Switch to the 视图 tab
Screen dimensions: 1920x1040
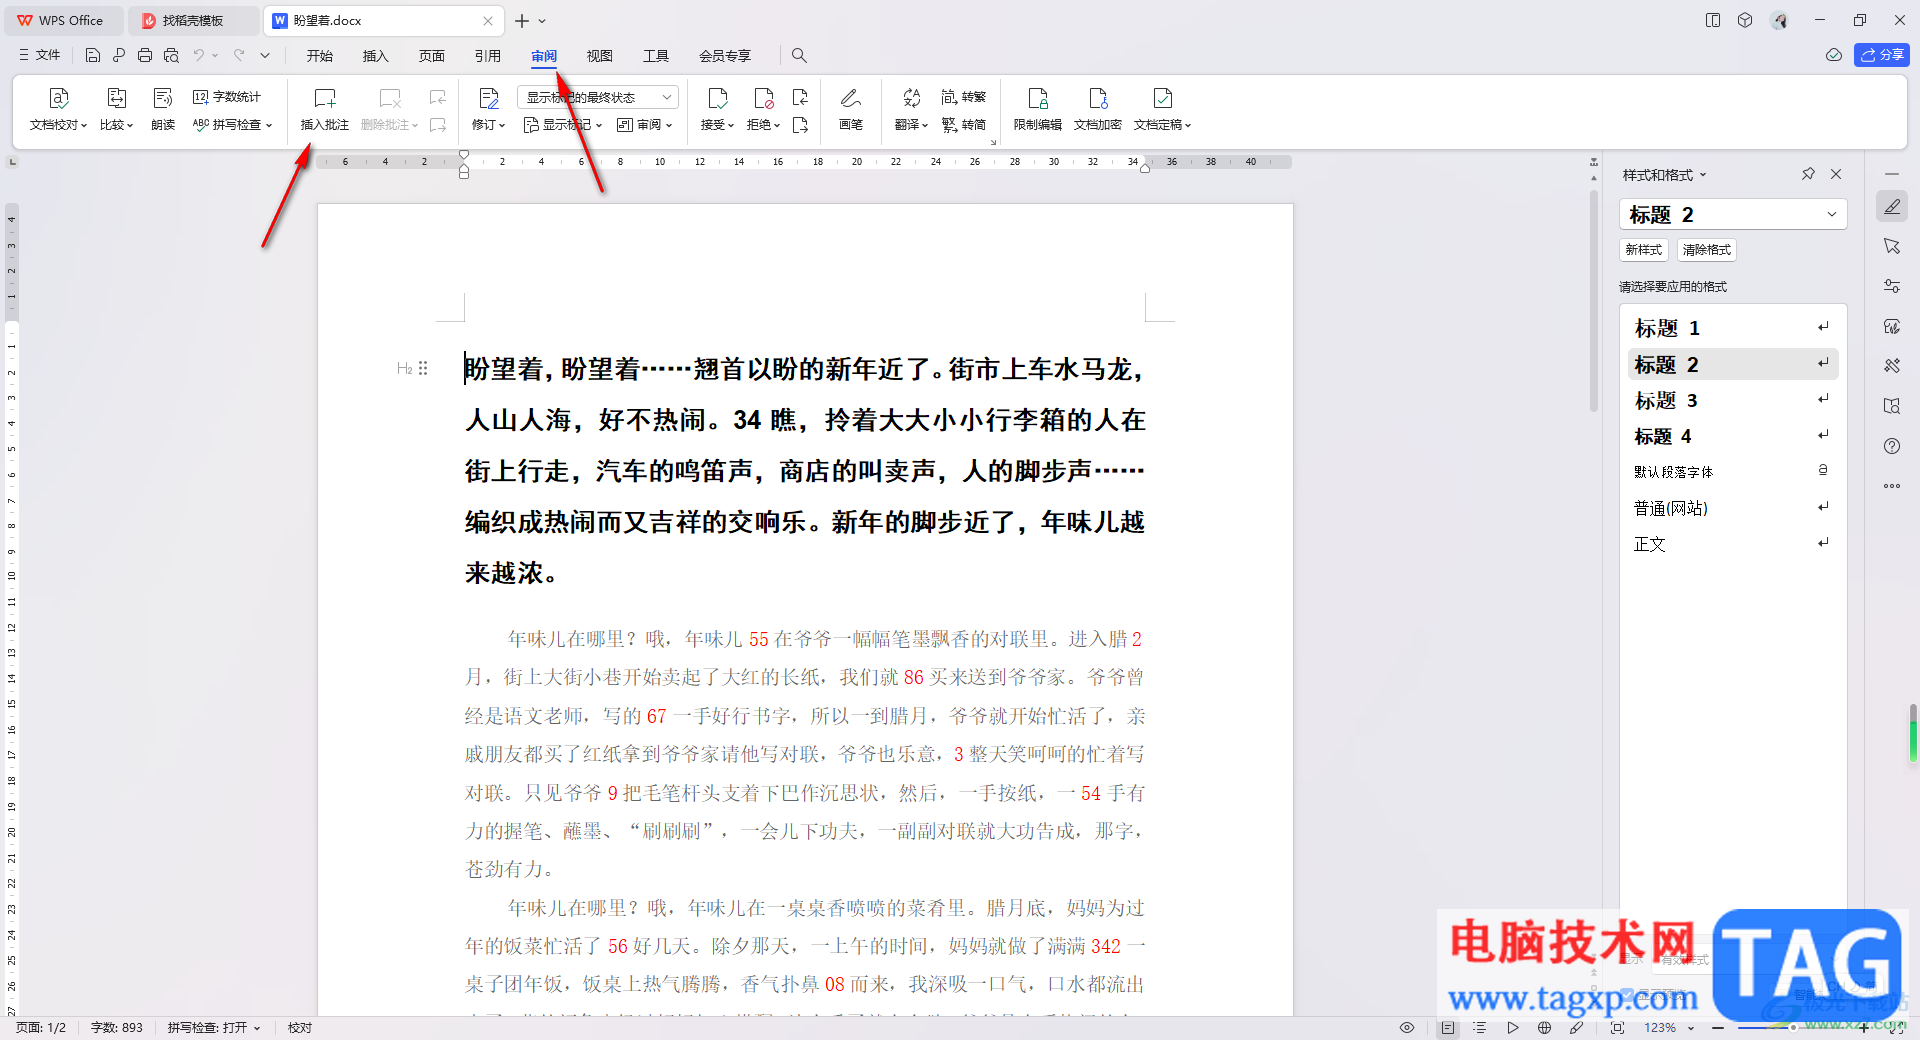[600, 56]
